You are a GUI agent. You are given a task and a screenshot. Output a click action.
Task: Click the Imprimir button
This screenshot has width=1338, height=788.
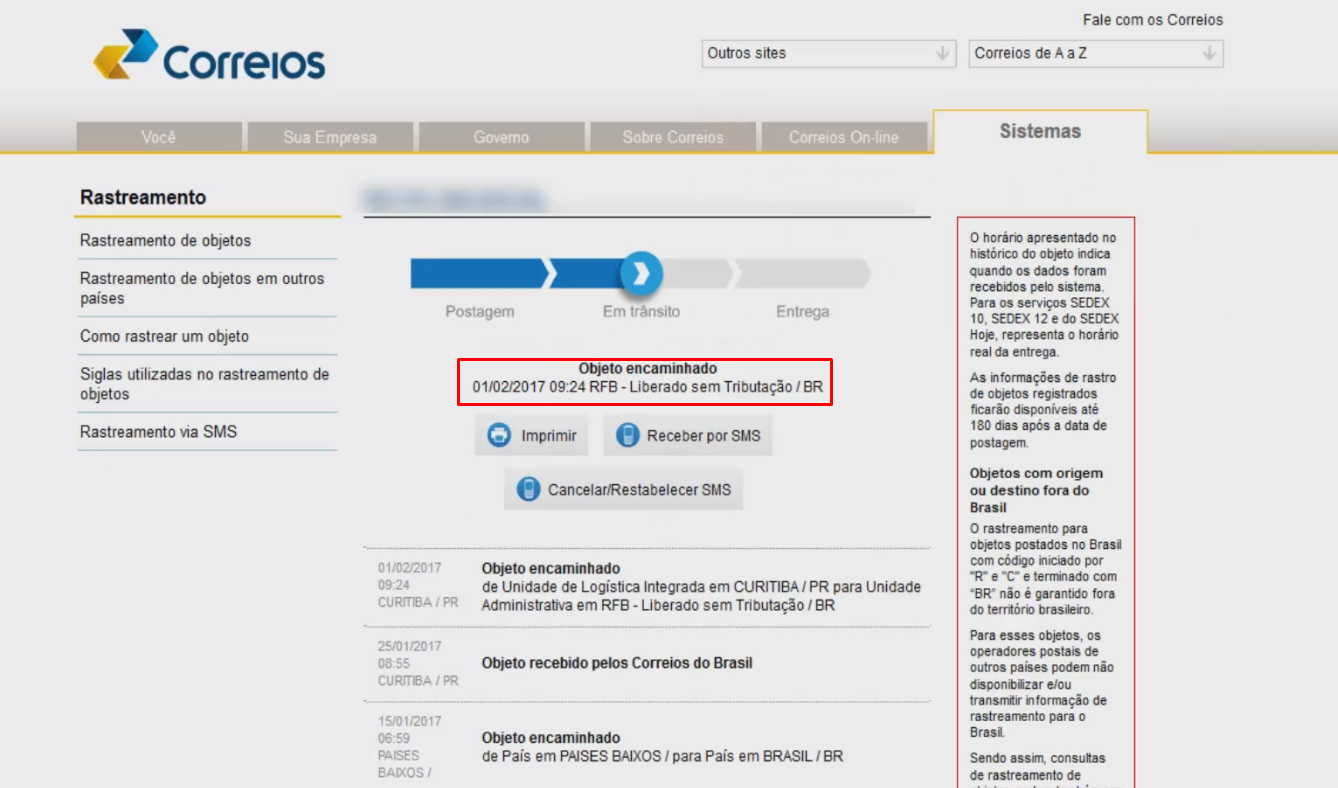tap(532, 436)
